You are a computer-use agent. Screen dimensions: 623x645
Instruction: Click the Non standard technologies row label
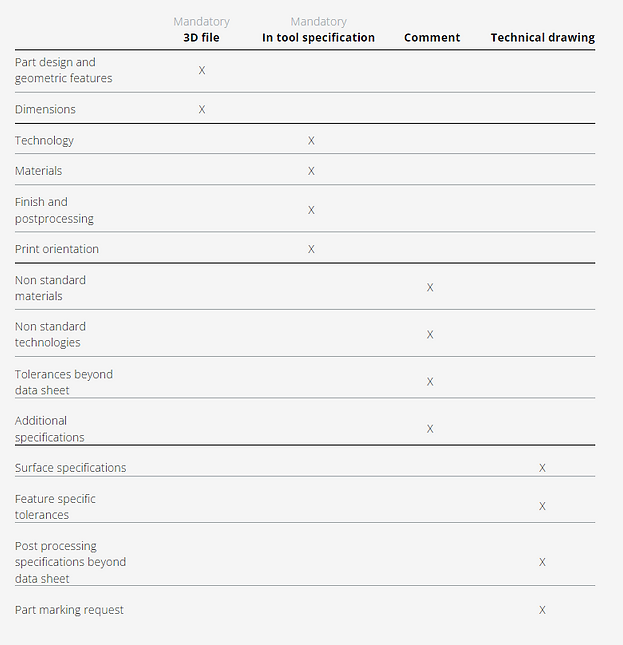(50, 334)
